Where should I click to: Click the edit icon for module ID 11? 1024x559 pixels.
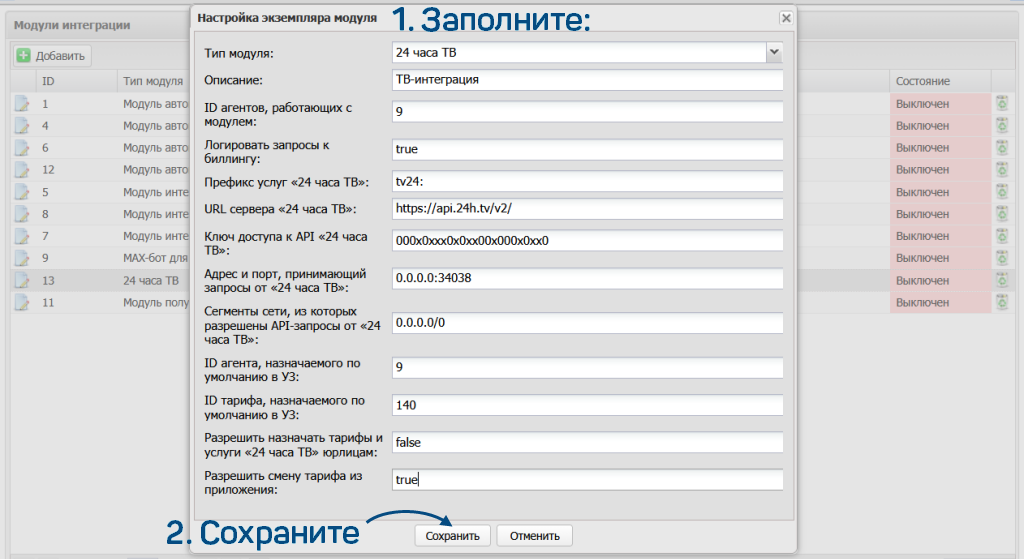click(x=22, y=303)
